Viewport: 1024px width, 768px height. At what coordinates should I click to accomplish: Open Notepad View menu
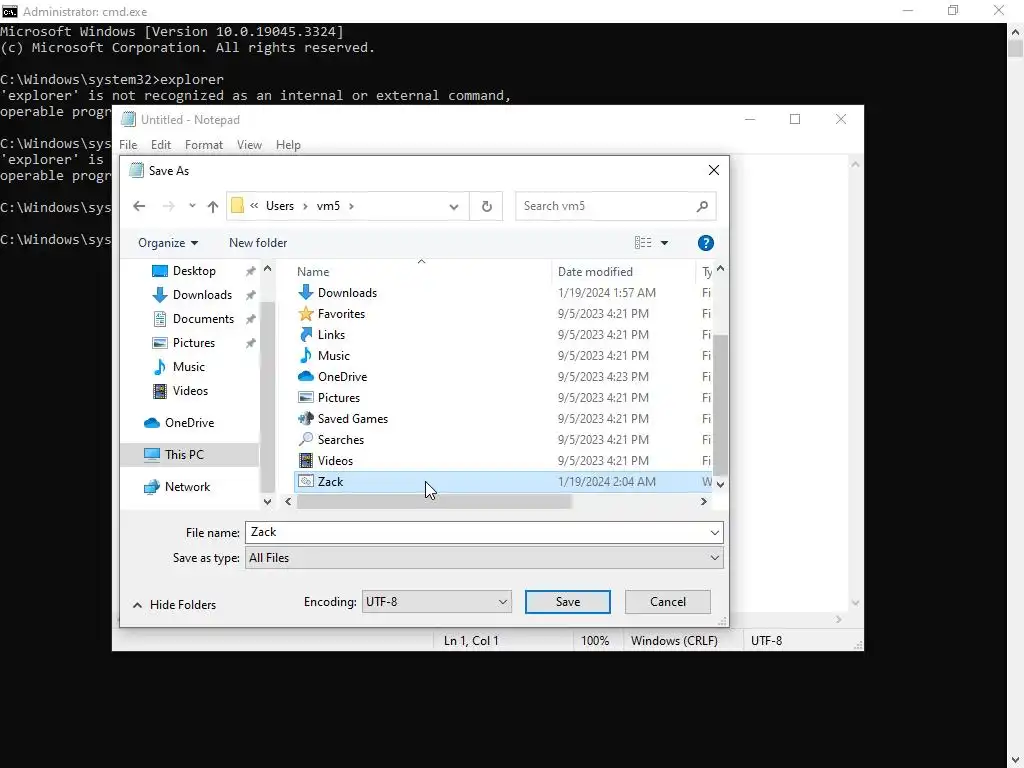click(249, 145)
